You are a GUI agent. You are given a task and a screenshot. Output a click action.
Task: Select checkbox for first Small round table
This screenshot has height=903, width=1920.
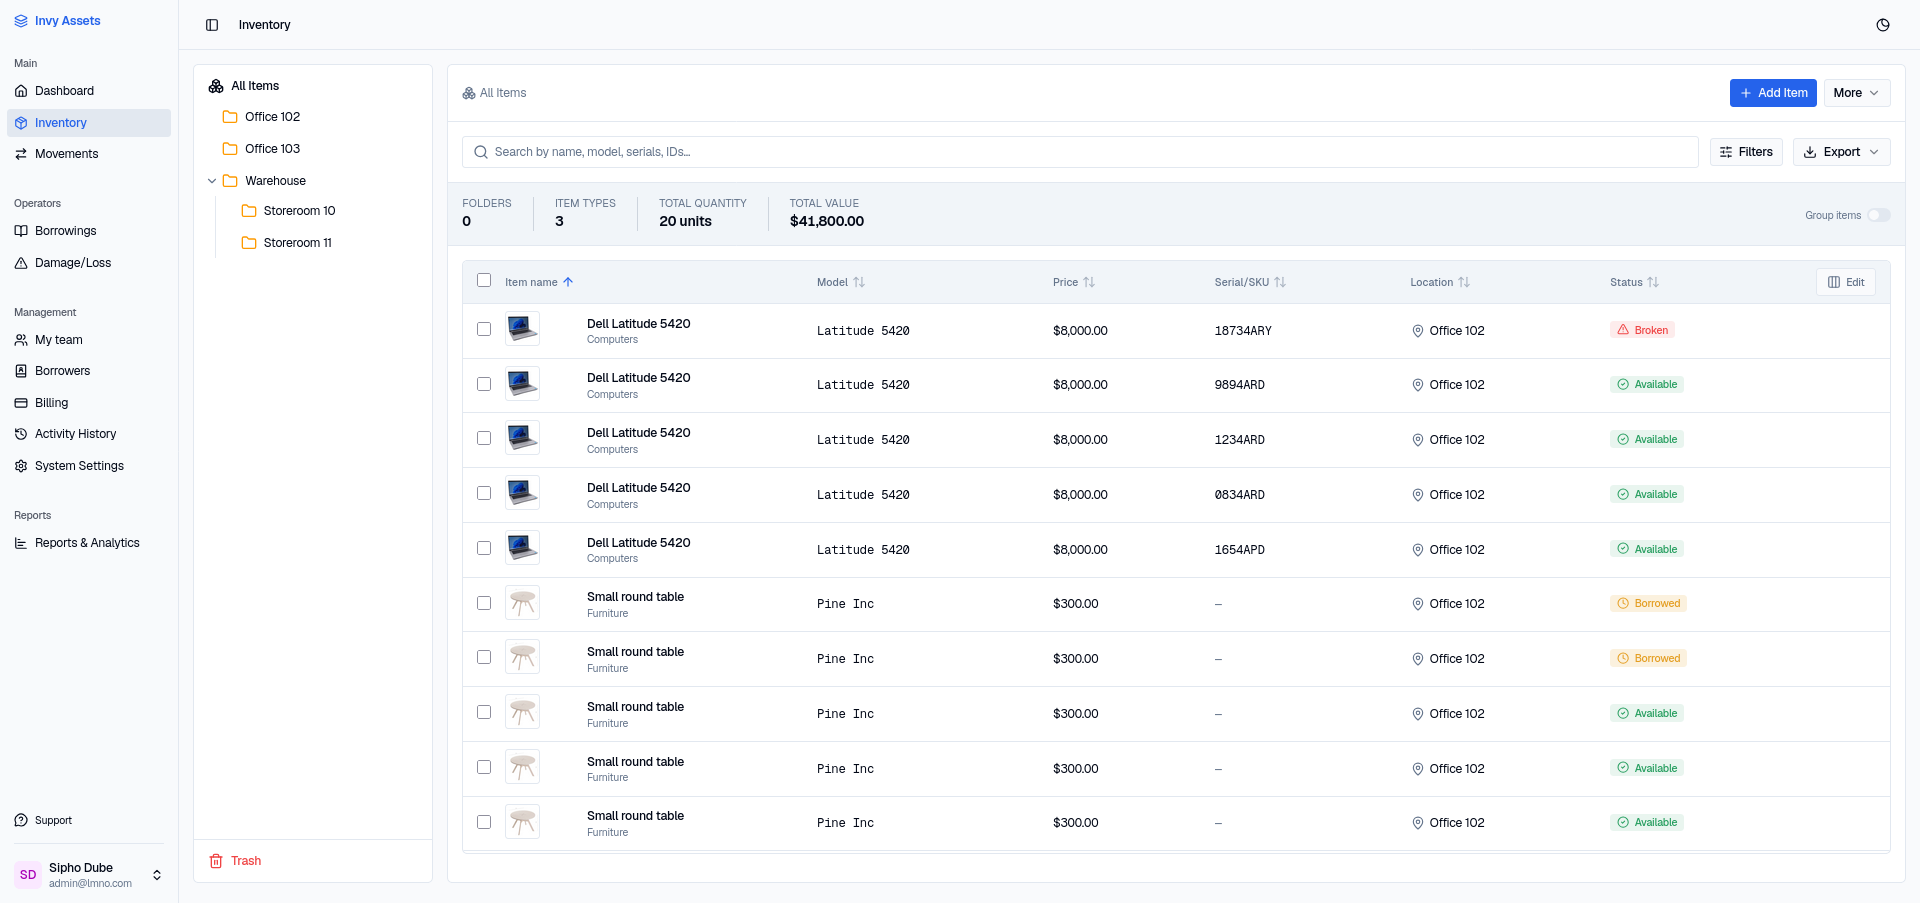pos(484,603)
